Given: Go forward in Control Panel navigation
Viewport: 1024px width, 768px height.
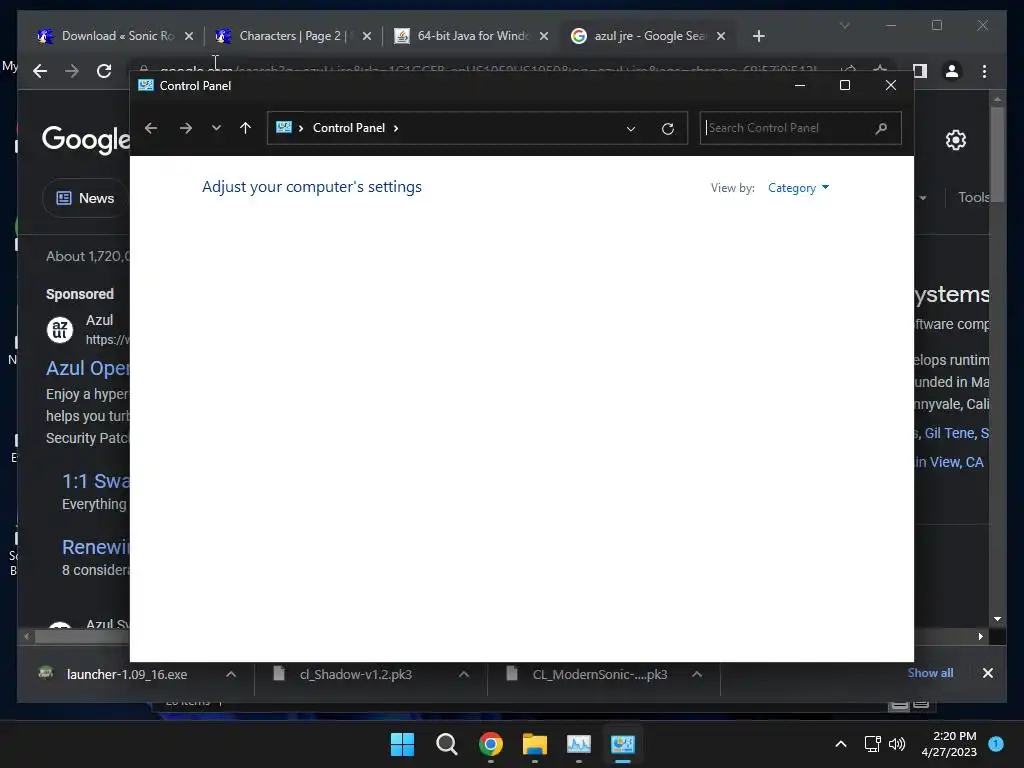Looking at the screenshot, I should pyautogui.click(x=185, y=128).
